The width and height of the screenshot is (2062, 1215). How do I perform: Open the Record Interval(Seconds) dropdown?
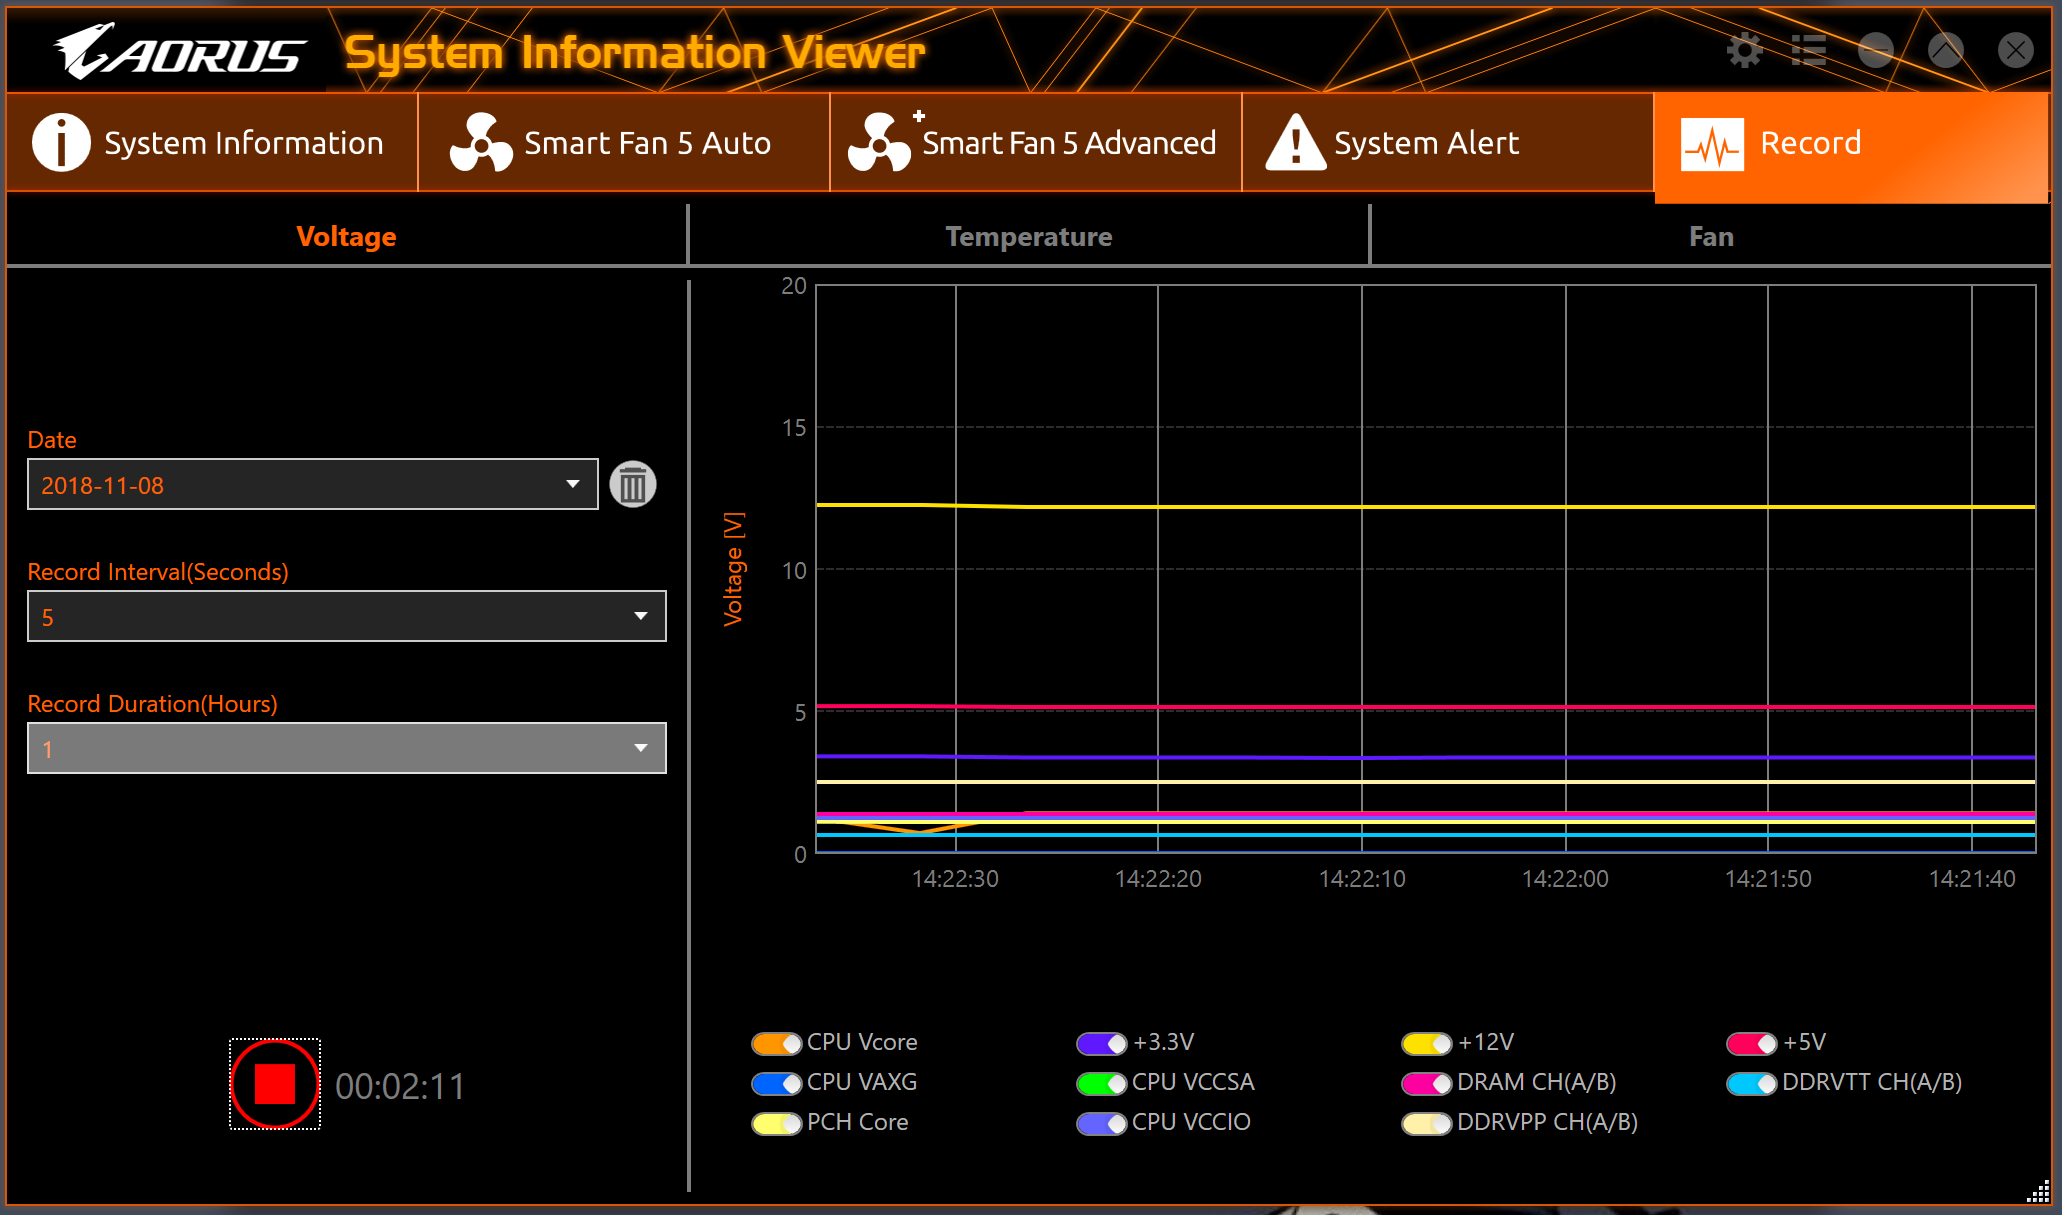tap(347, 616)
